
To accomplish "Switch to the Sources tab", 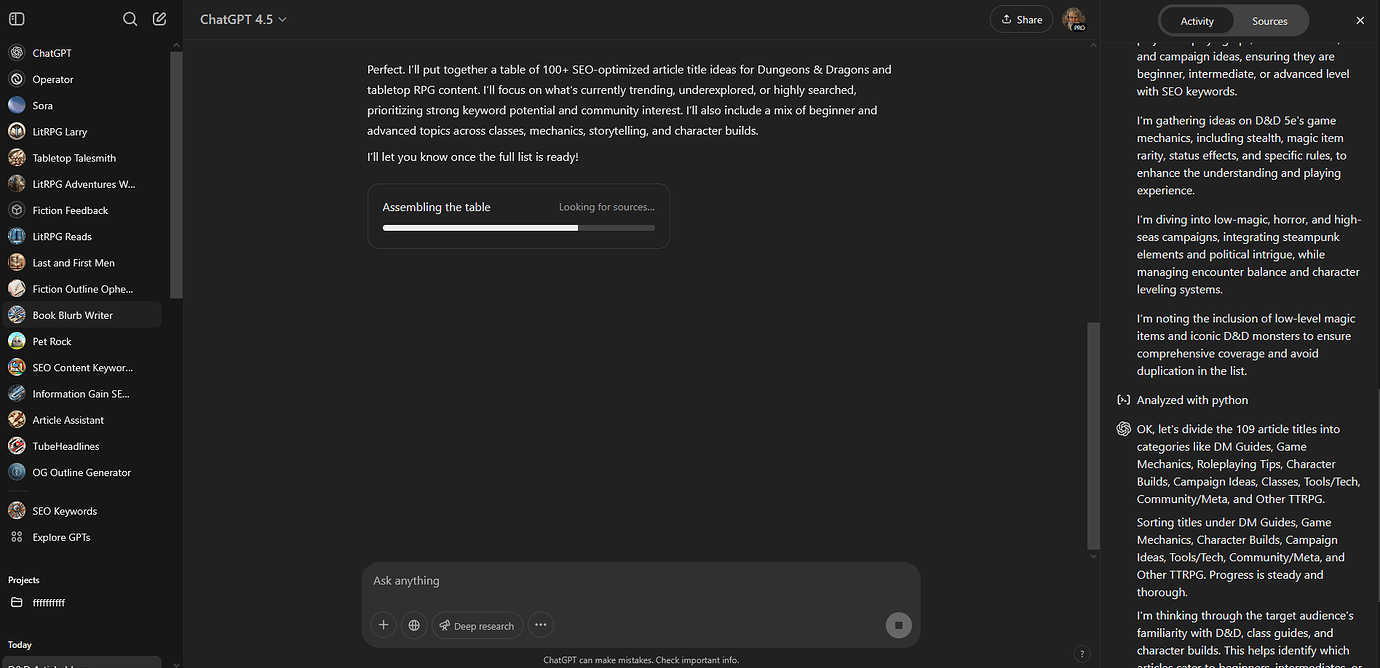I will pyautogui.click(x=1269, y=20).
